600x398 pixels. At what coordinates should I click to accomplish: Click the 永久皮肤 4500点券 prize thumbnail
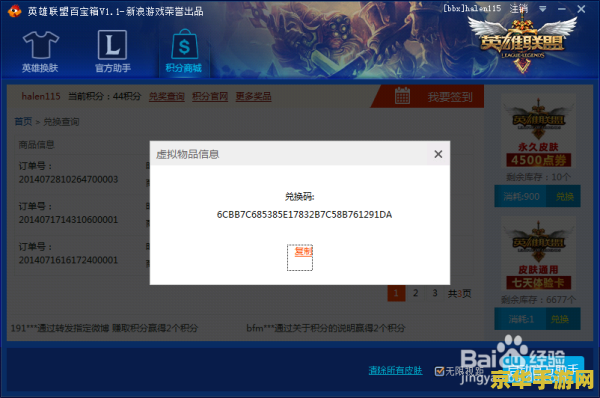pyautogui.click(x=538, y=131)
